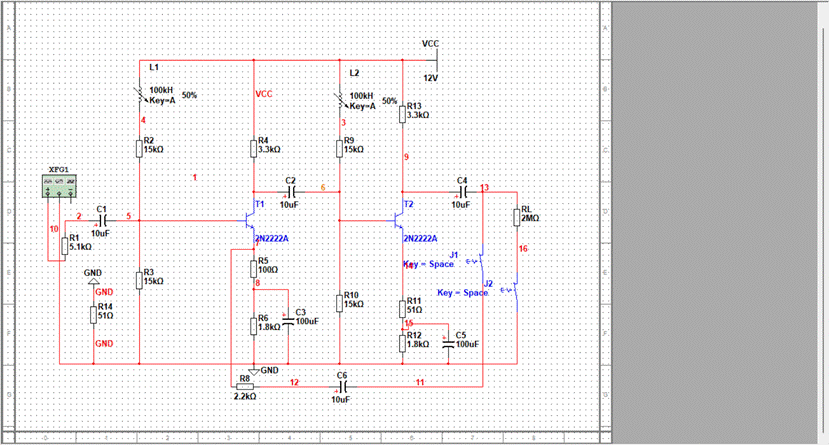829x445 pixels.
Task: Select the T1 transistor symbol
Action: pyautogui.click(x=250, y=221)
